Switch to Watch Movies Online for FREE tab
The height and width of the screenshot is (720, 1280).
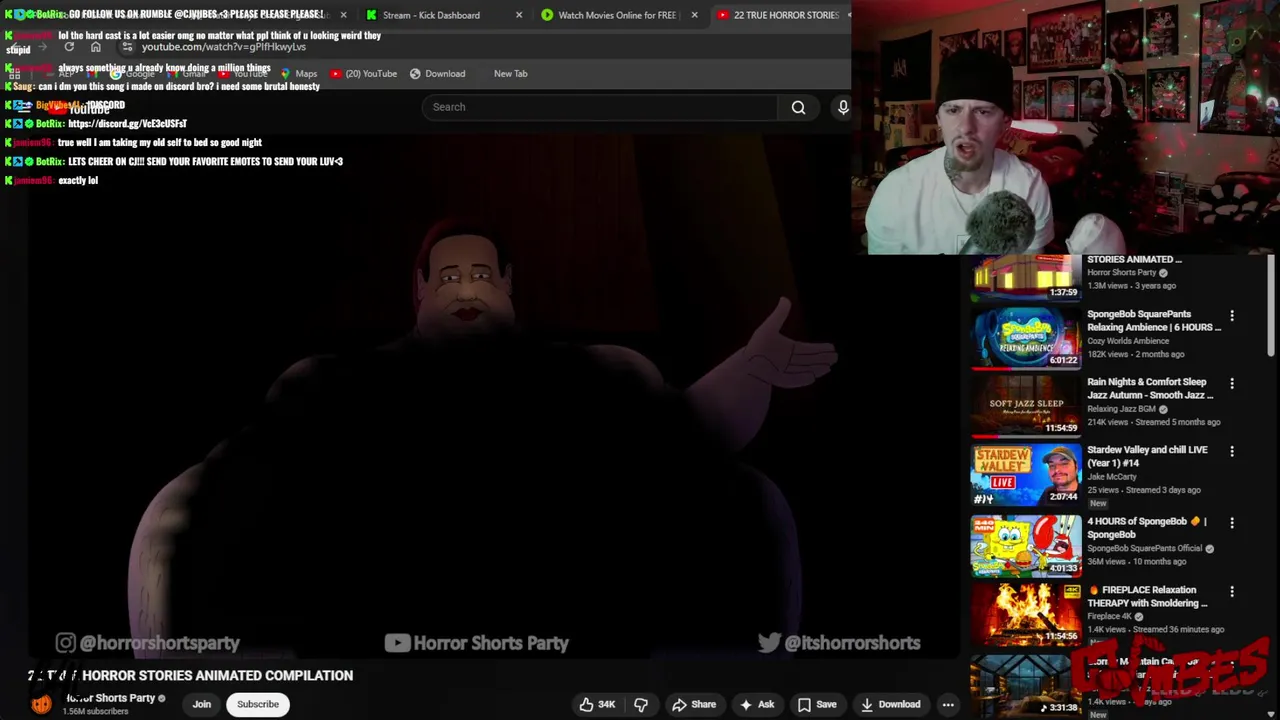[x=617, y=15]
